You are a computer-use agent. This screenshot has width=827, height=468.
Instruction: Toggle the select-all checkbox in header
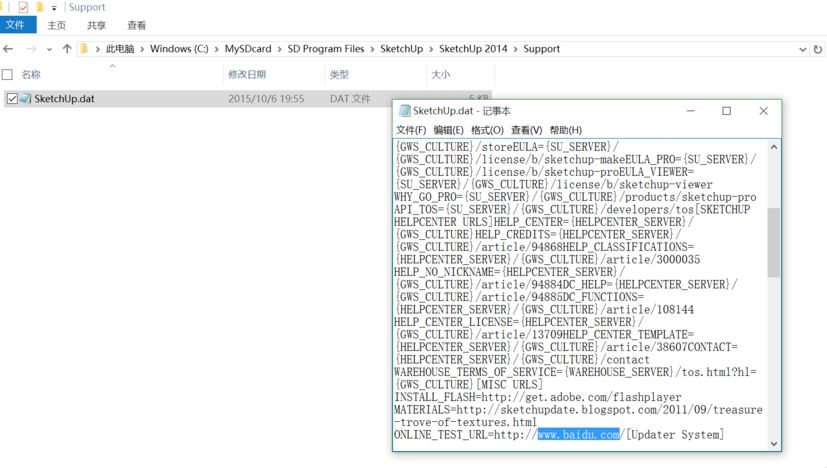click(7, 75)
